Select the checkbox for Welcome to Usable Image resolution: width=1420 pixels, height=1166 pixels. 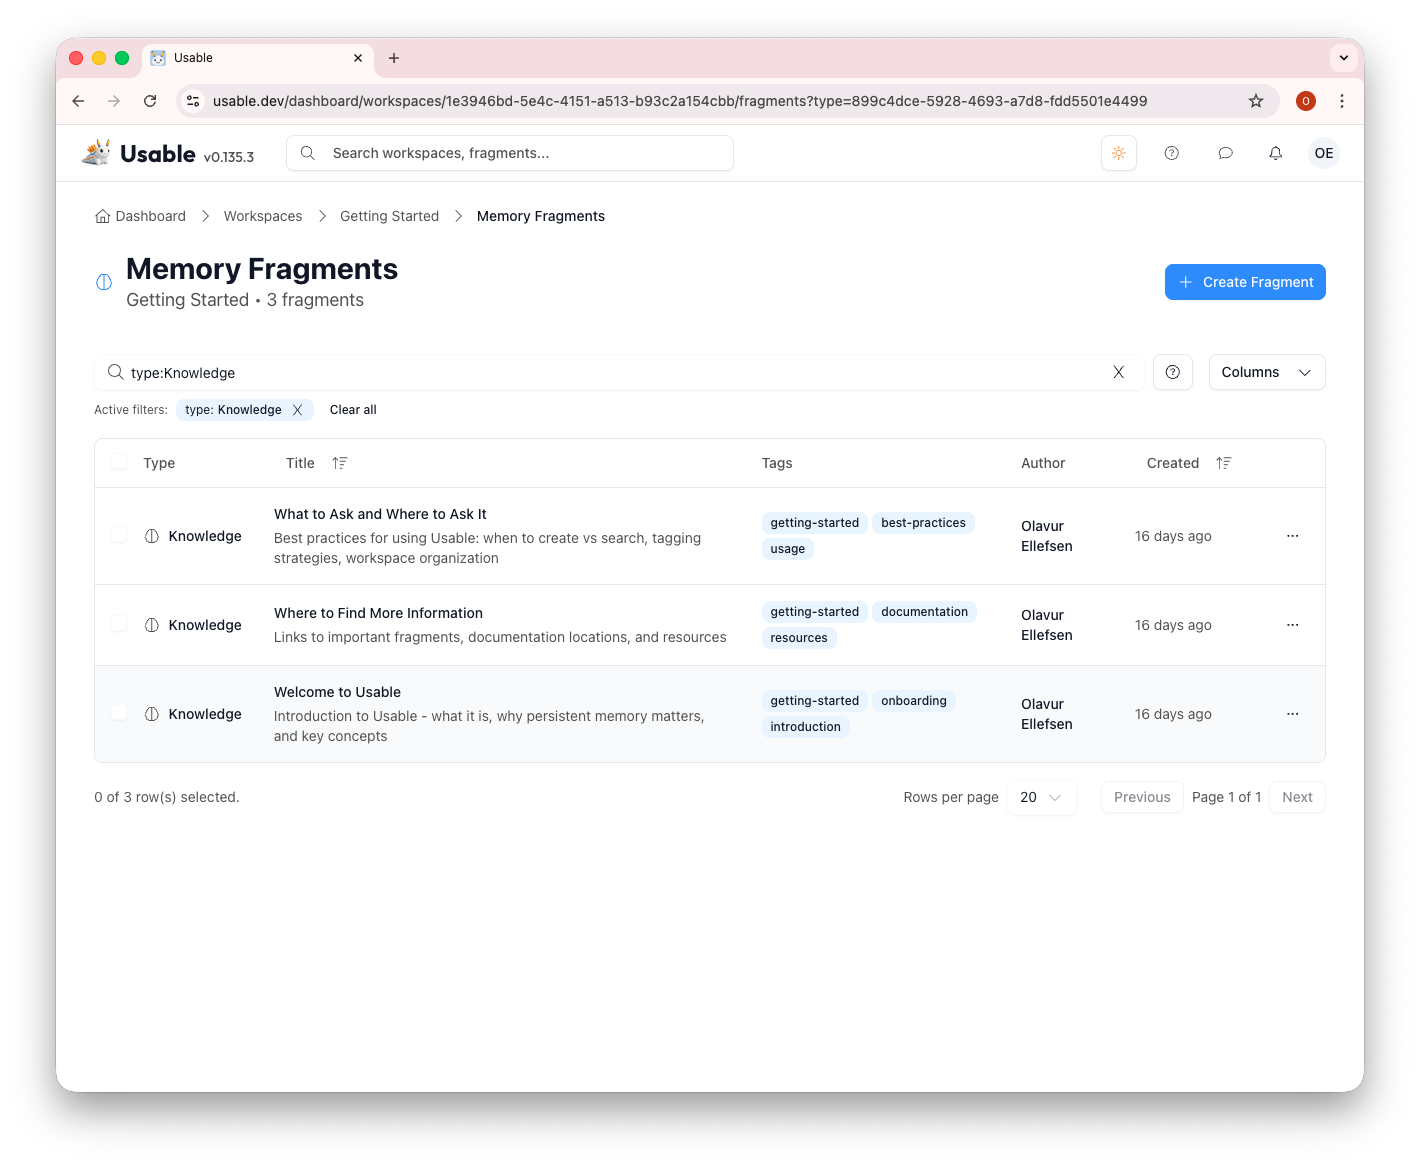tap(119, 712)
